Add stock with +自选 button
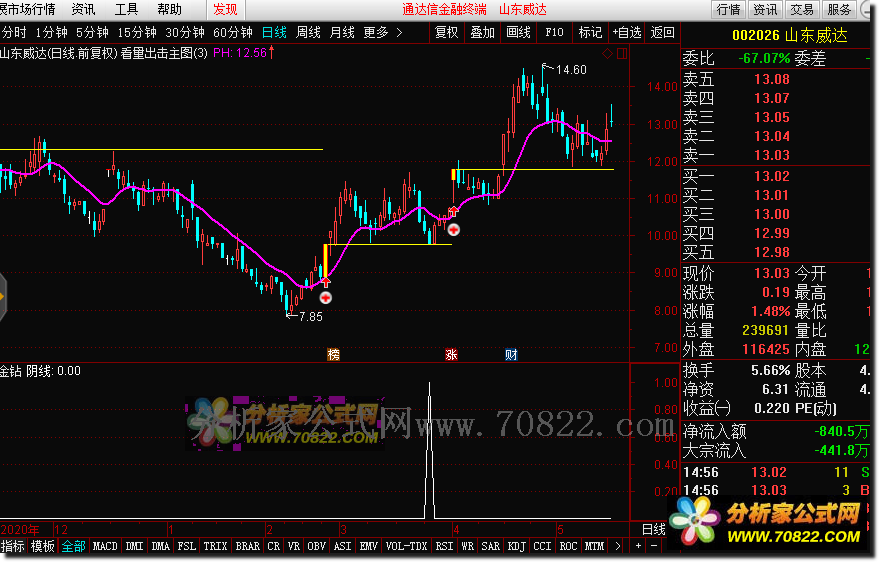Screen dimensions: 880x562 coord(627,33)
